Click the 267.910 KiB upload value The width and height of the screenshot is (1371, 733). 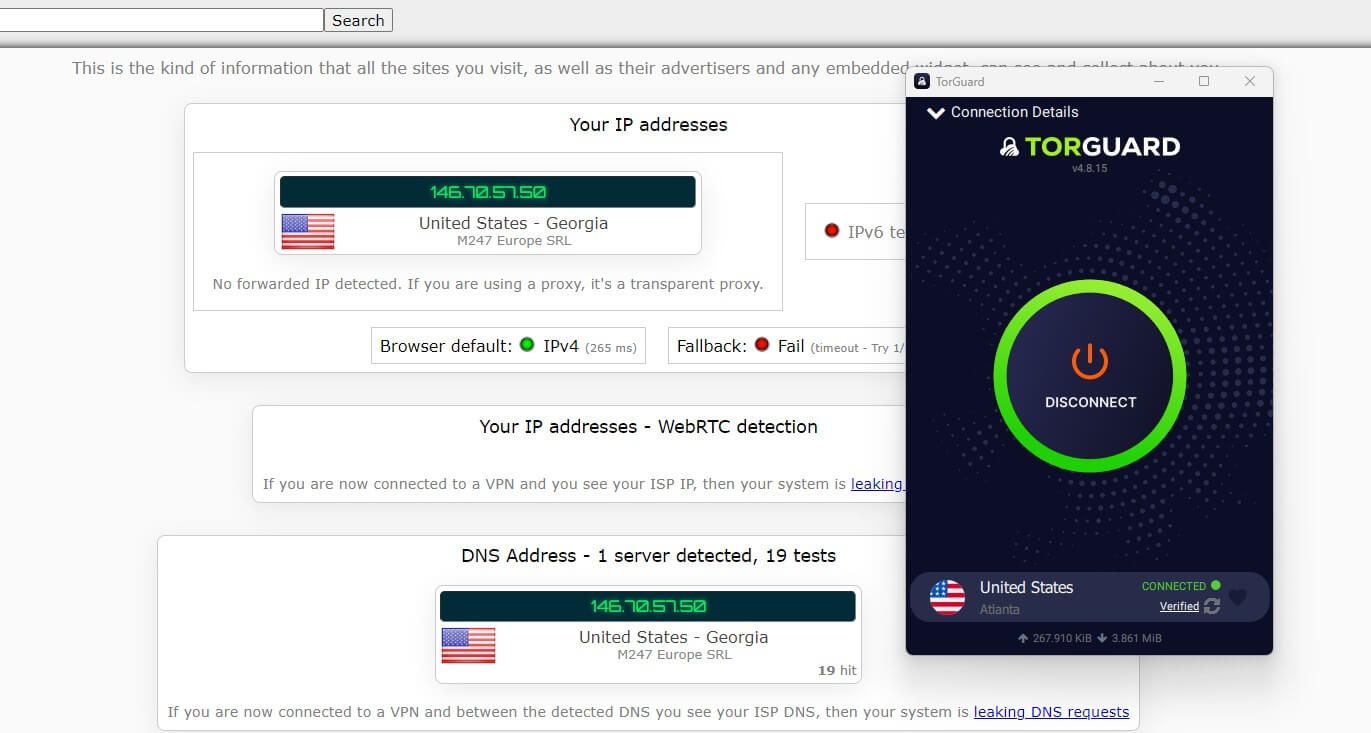point(1060,638)
